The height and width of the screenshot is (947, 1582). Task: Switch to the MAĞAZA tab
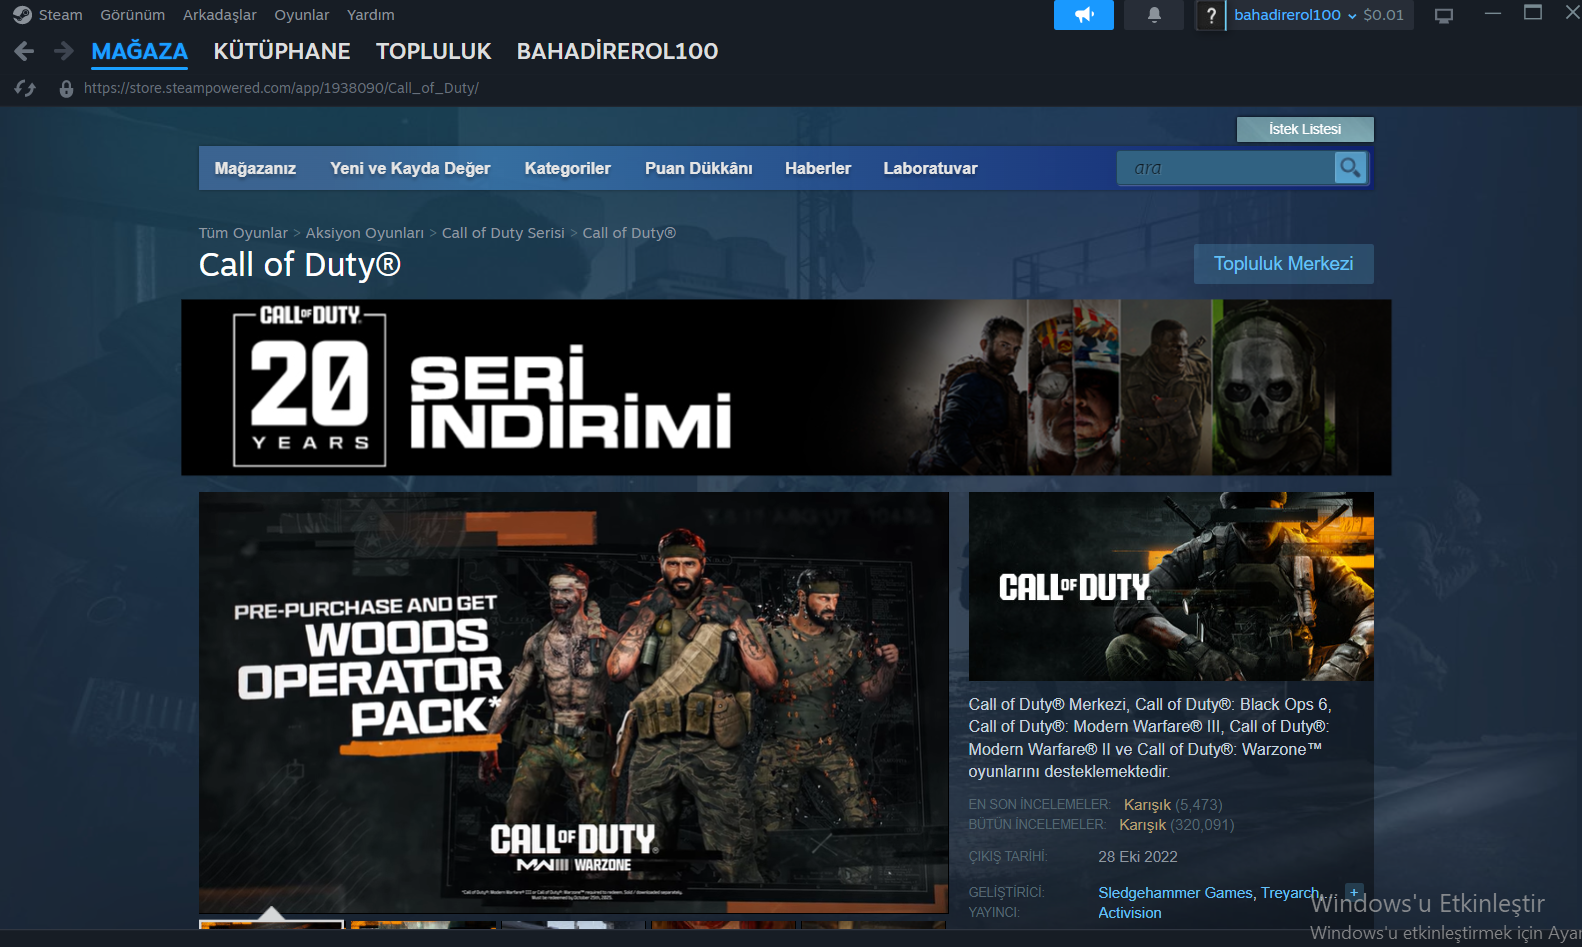140,51
